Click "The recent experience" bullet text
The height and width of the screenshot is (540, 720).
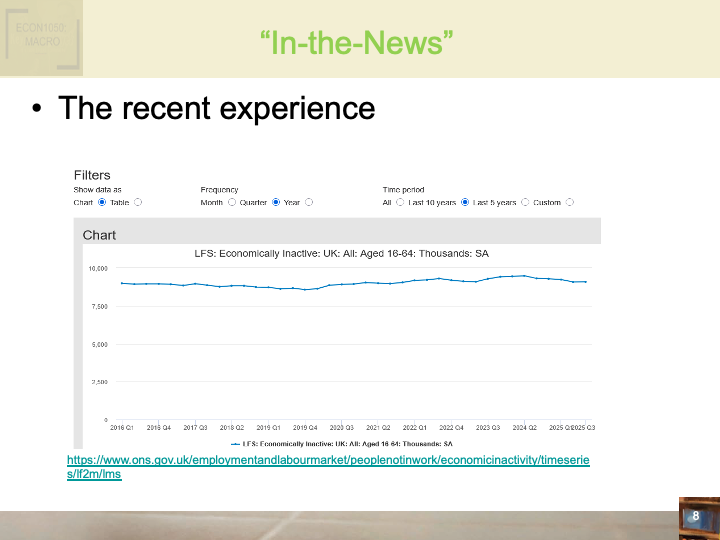point(216,108)
